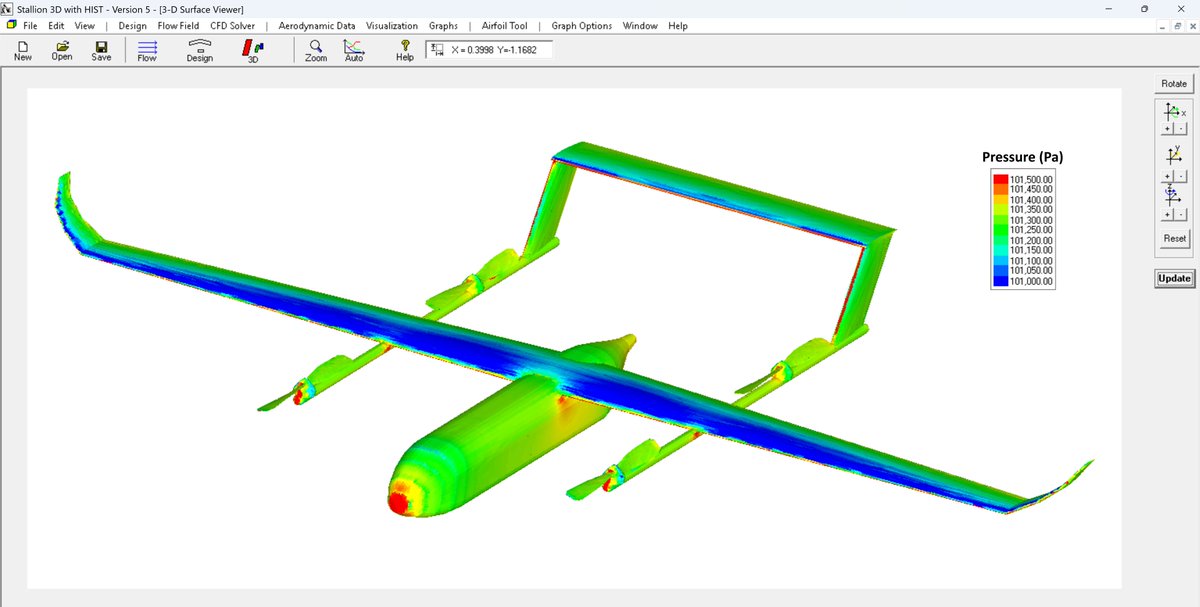Open the Design view icon
Screen dimensions: 1200x607
[x=199, y=48]
